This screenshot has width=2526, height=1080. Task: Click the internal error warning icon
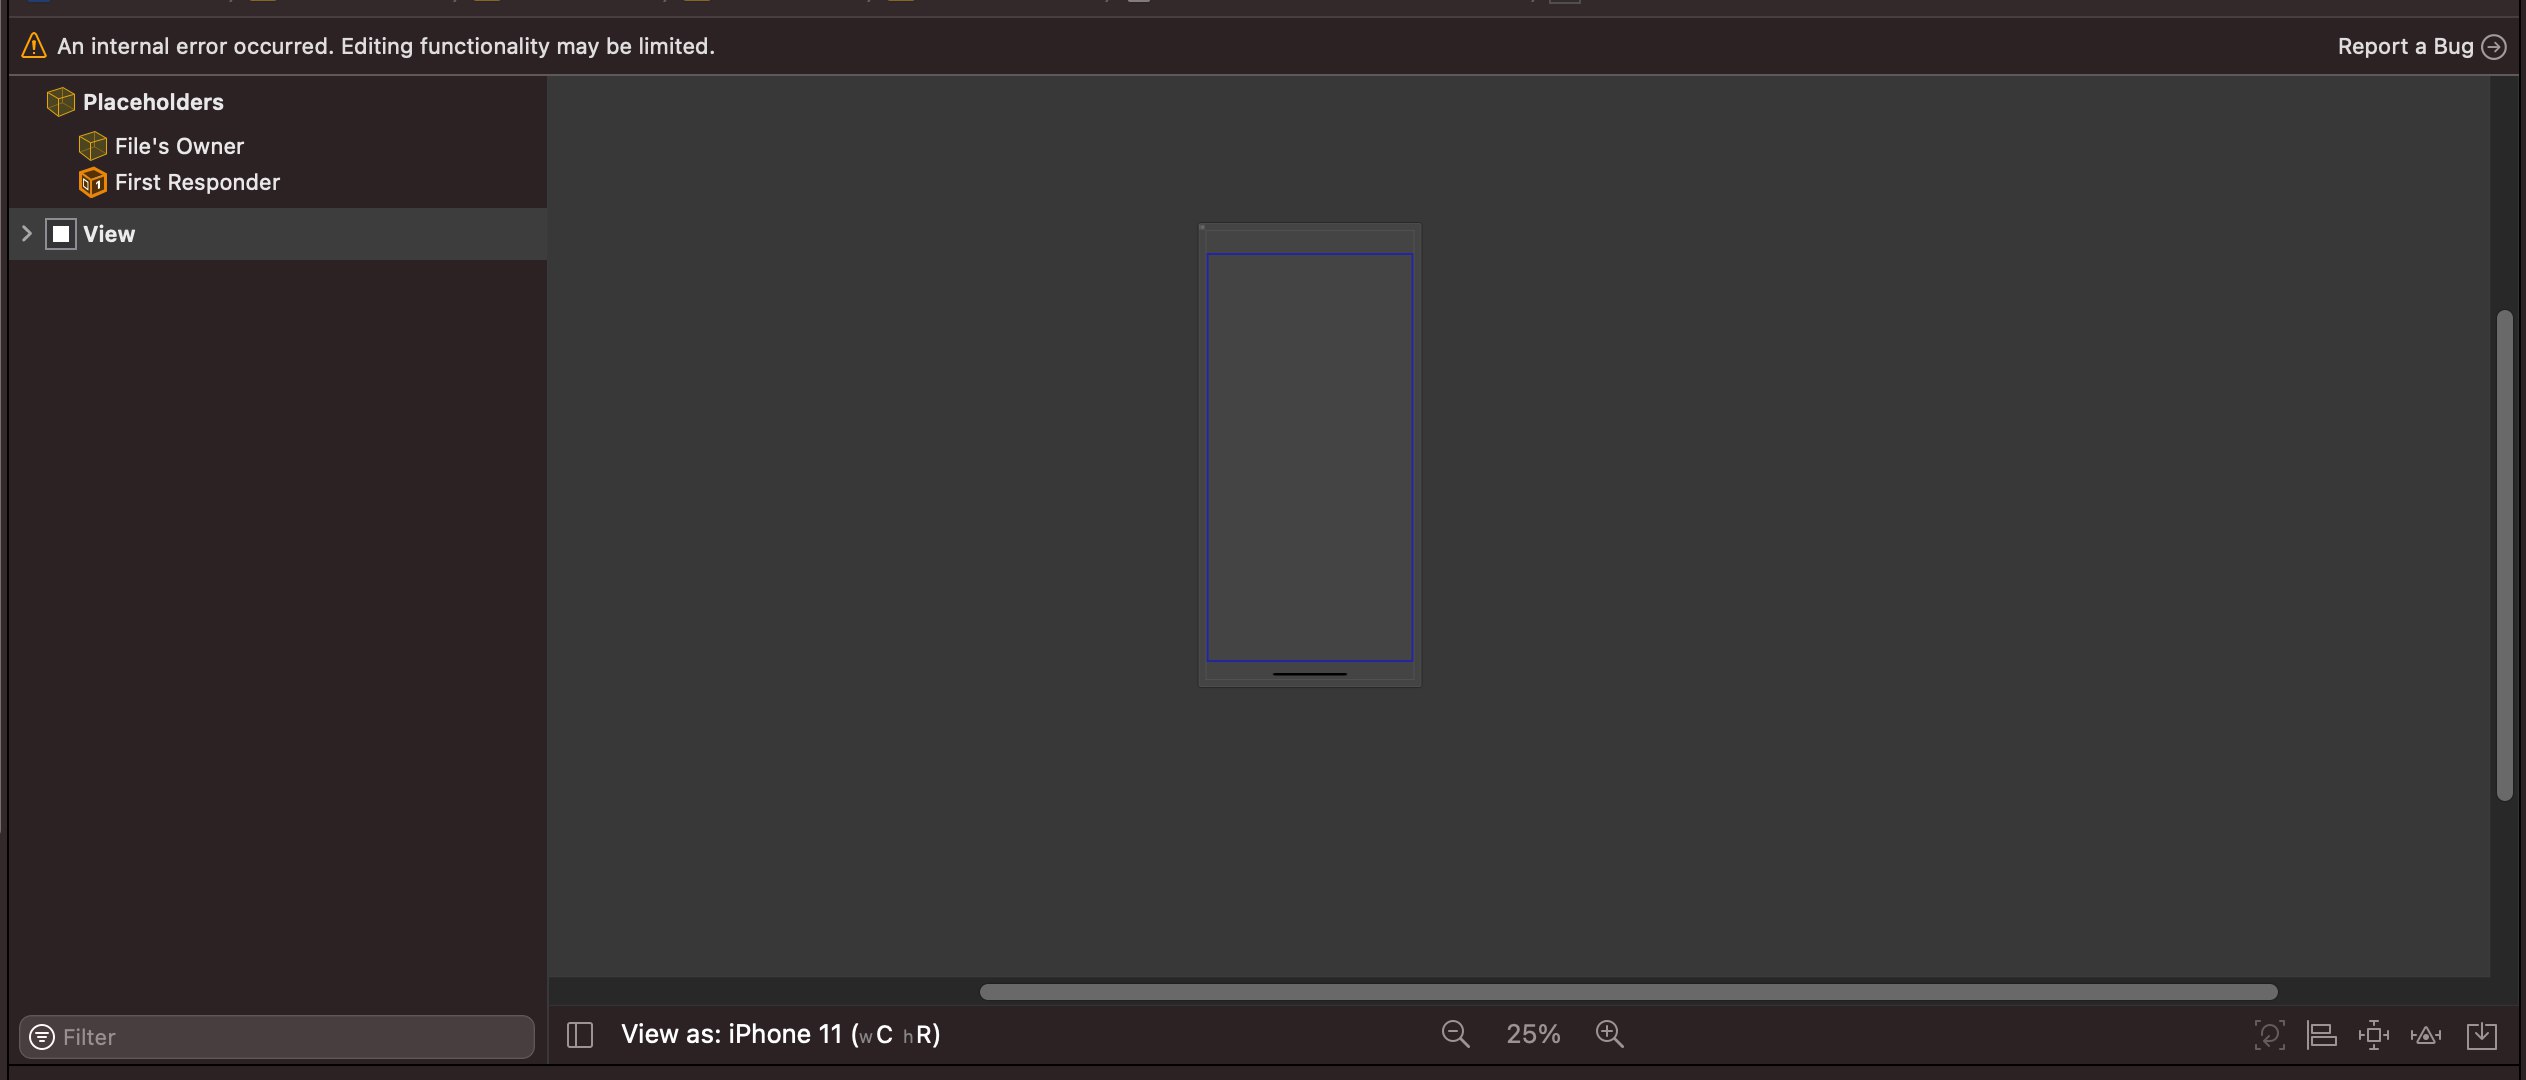[34, 46]
